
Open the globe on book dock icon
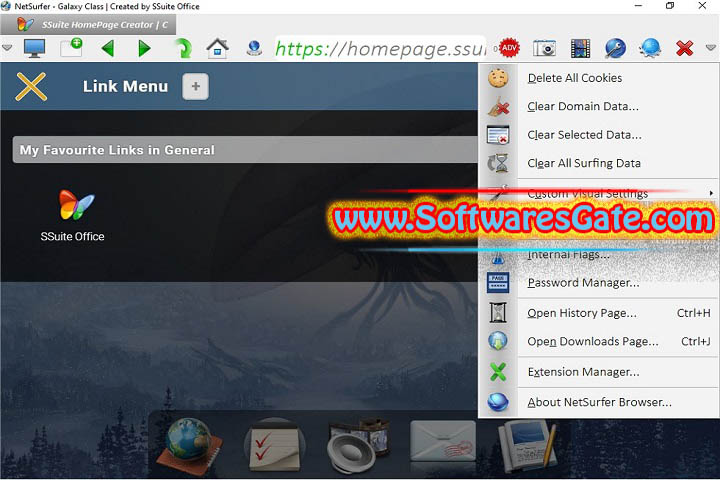(189, 446)
